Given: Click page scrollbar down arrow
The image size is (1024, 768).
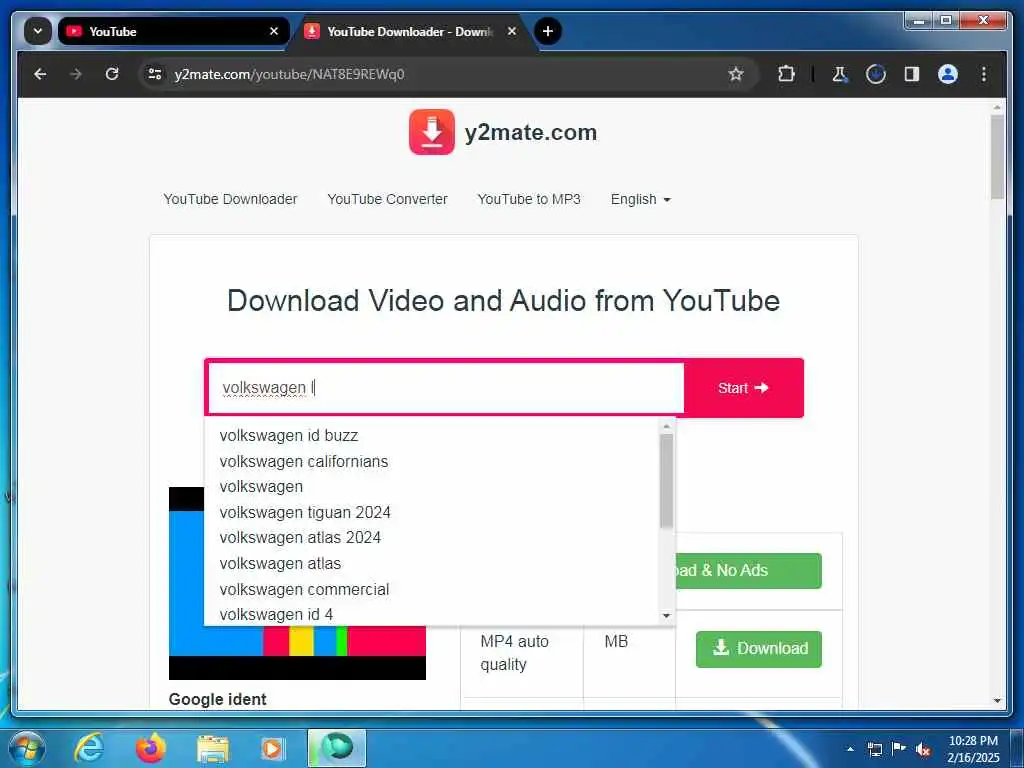Looking at the screenshot, I should pyautogui.click(x=997, y=701).
